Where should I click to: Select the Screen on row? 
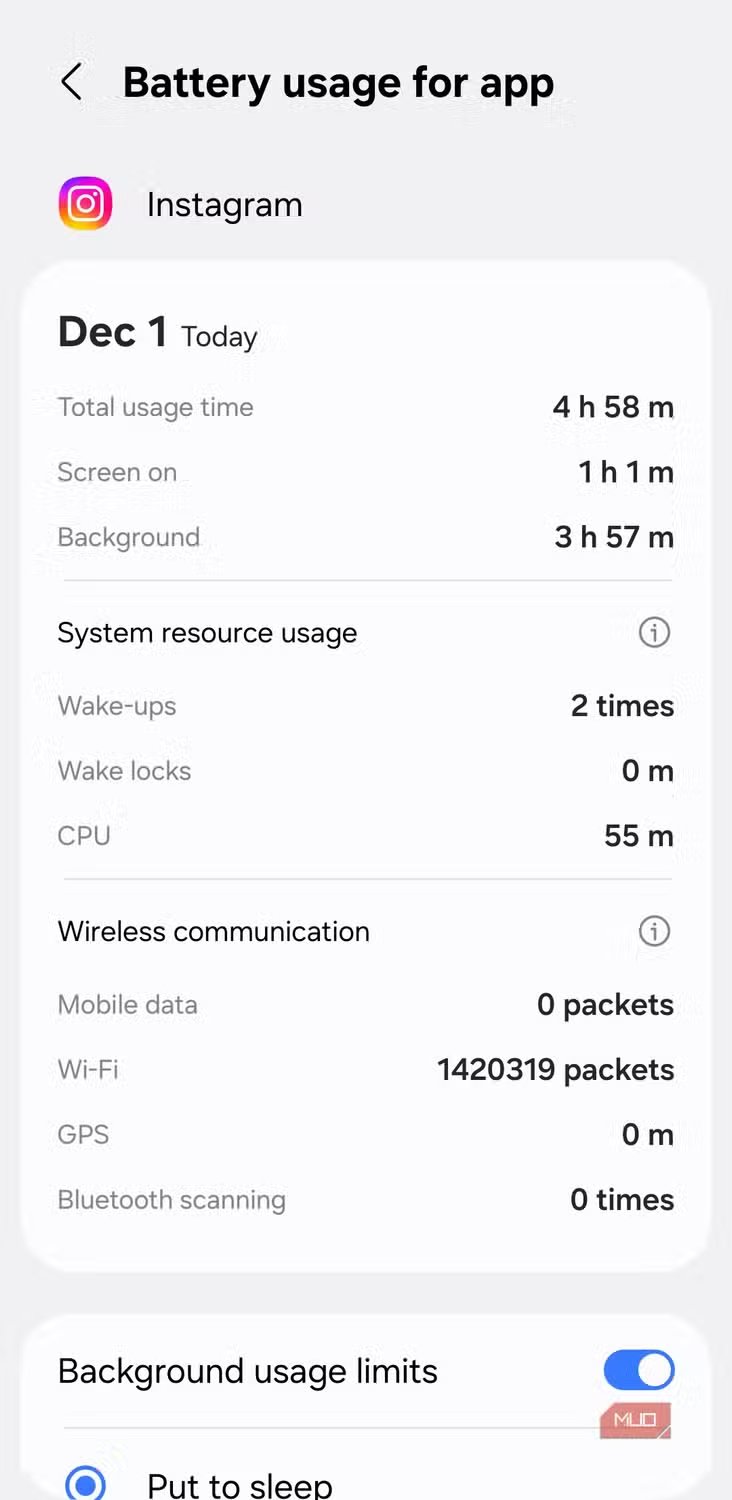point(365,472)
